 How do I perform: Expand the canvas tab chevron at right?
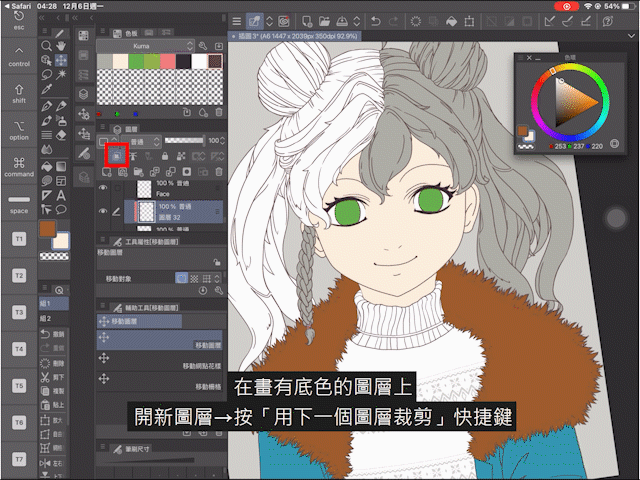click(631, 36)
